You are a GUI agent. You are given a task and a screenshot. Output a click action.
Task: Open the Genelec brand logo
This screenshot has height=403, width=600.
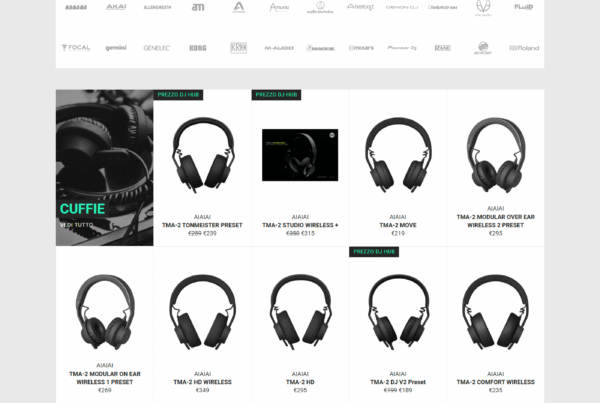(x=156, y=47)
